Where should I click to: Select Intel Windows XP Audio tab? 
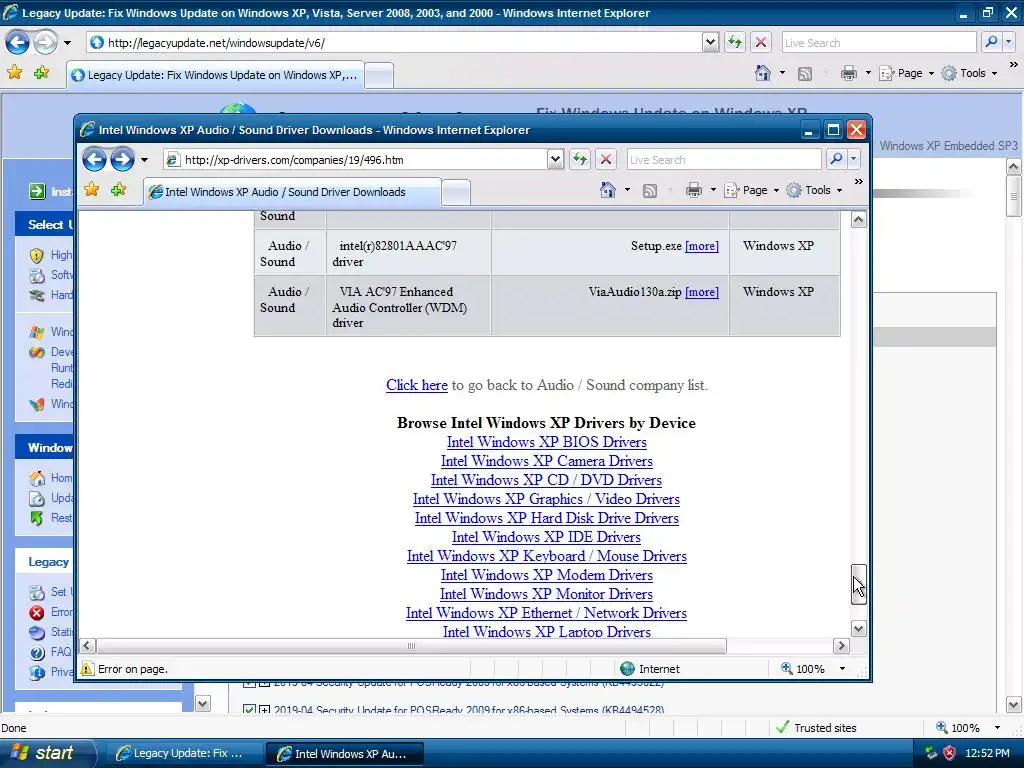(x=291, y=192)
